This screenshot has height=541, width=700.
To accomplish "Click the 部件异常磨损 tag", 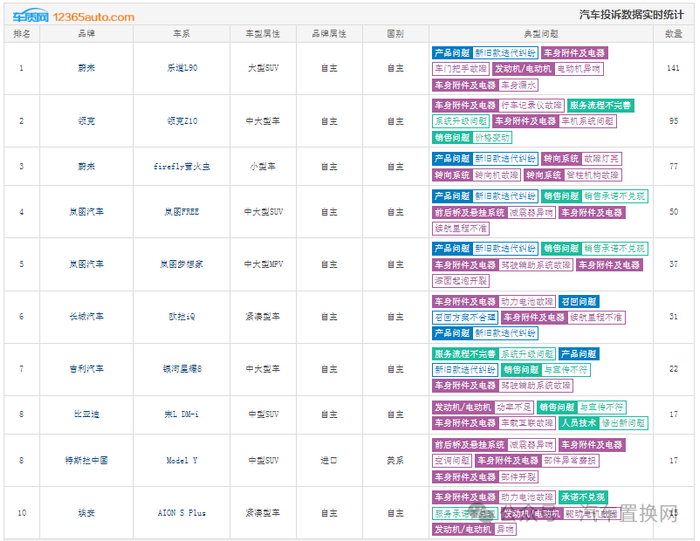I will click(x=570, y=460).
